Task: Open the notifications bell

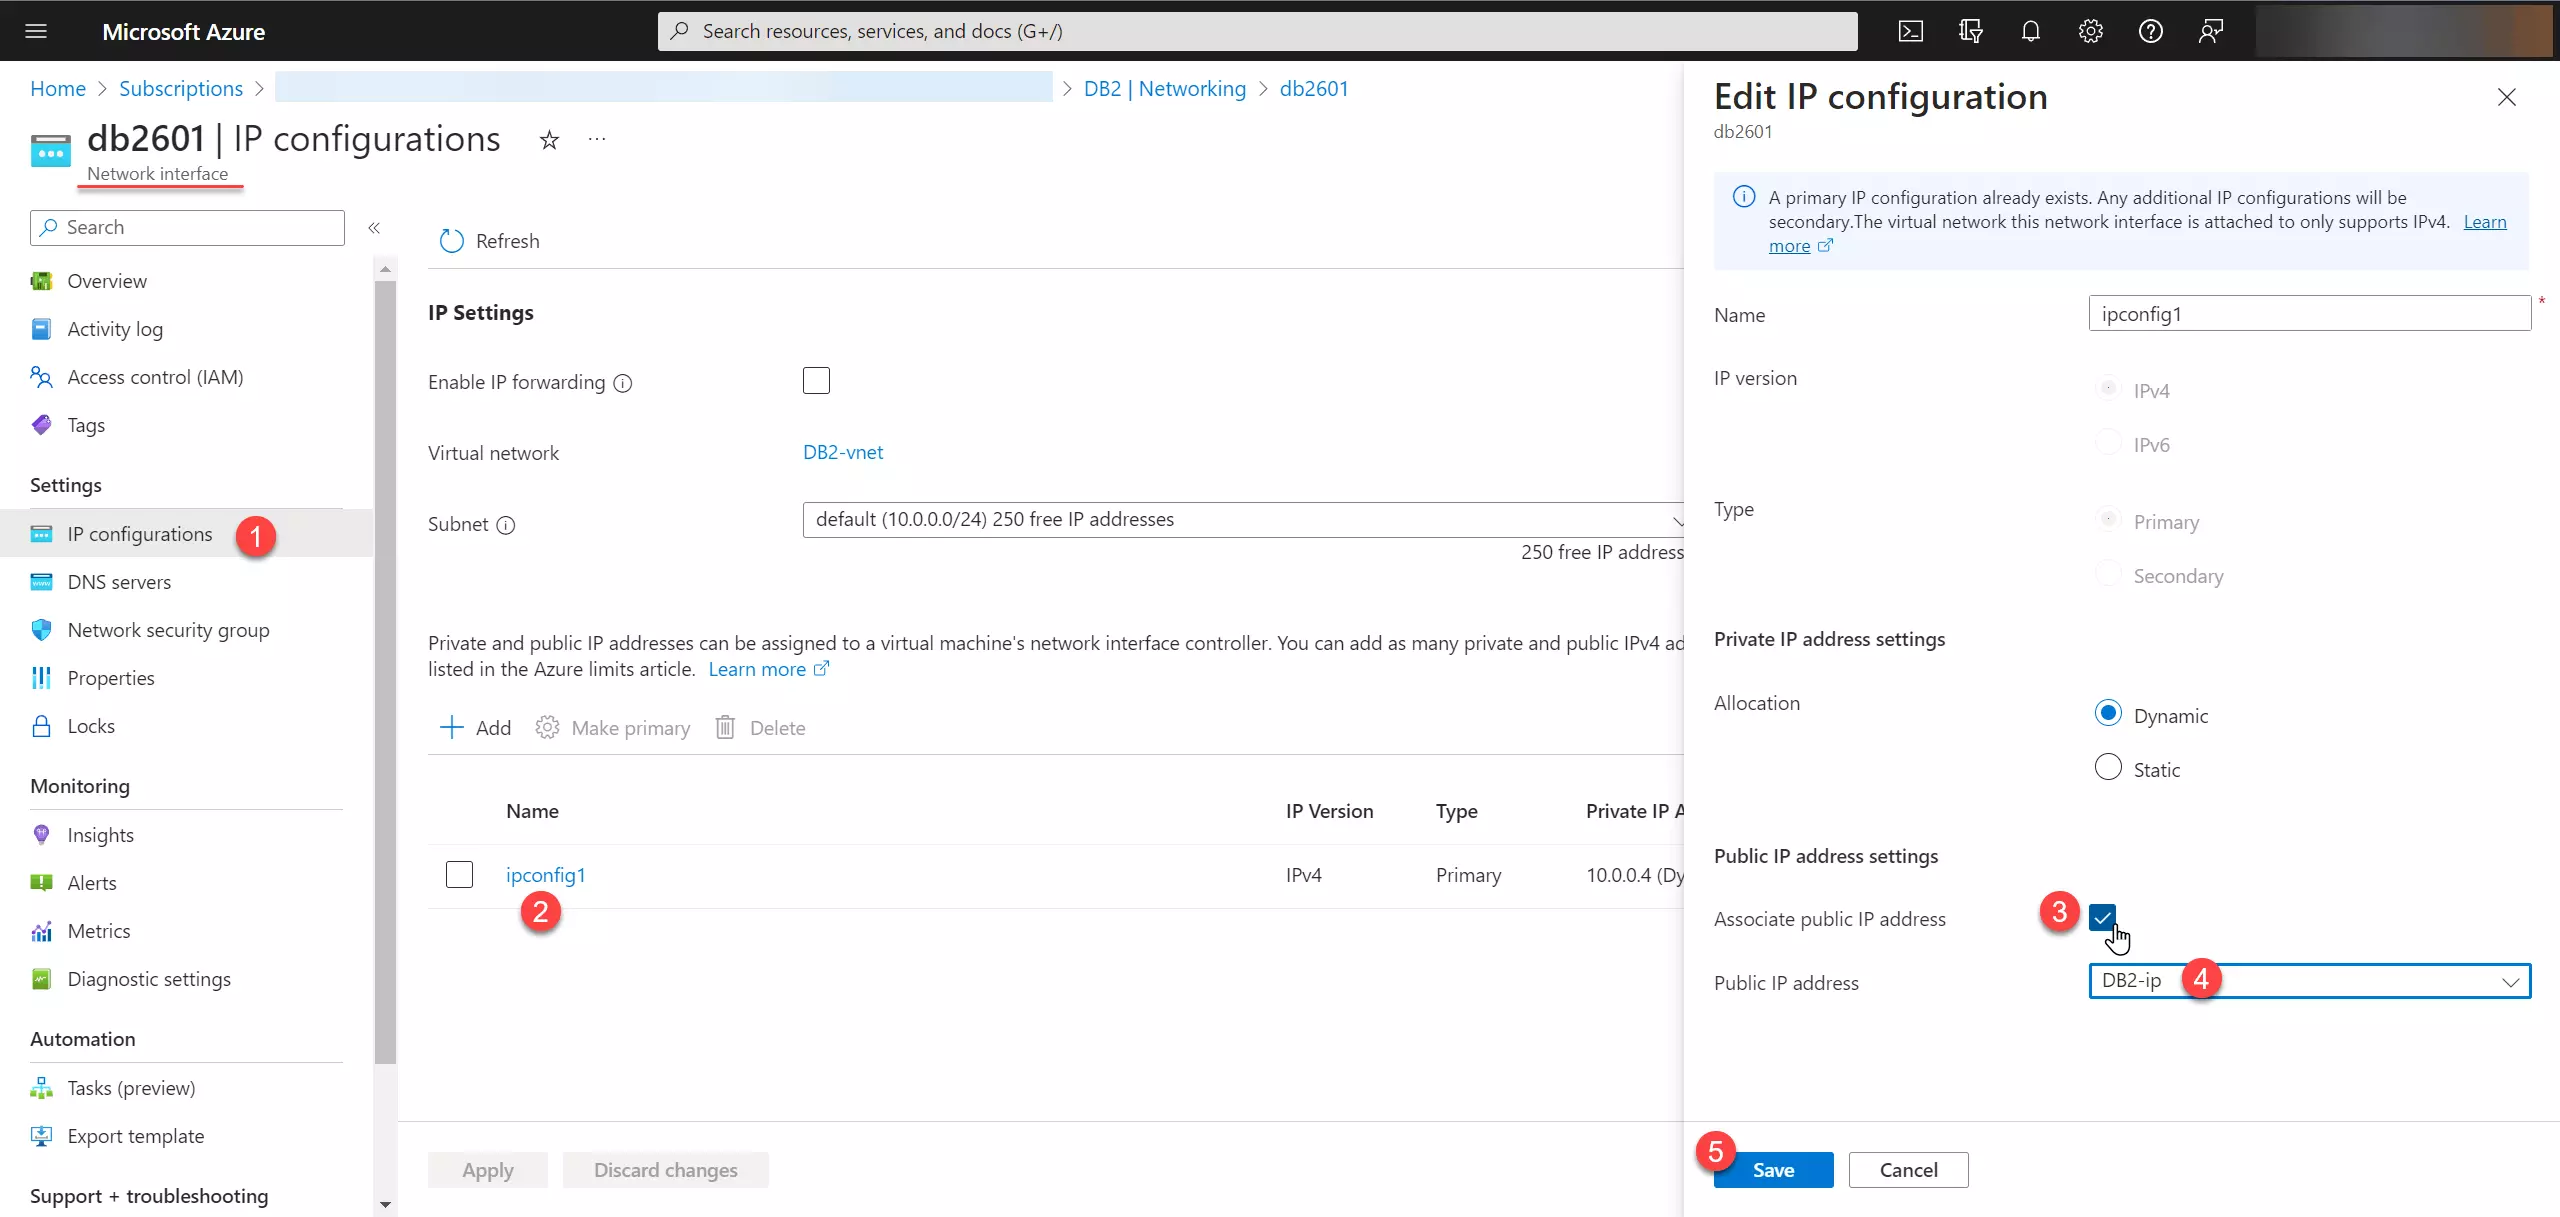Action: [2030, 31]
